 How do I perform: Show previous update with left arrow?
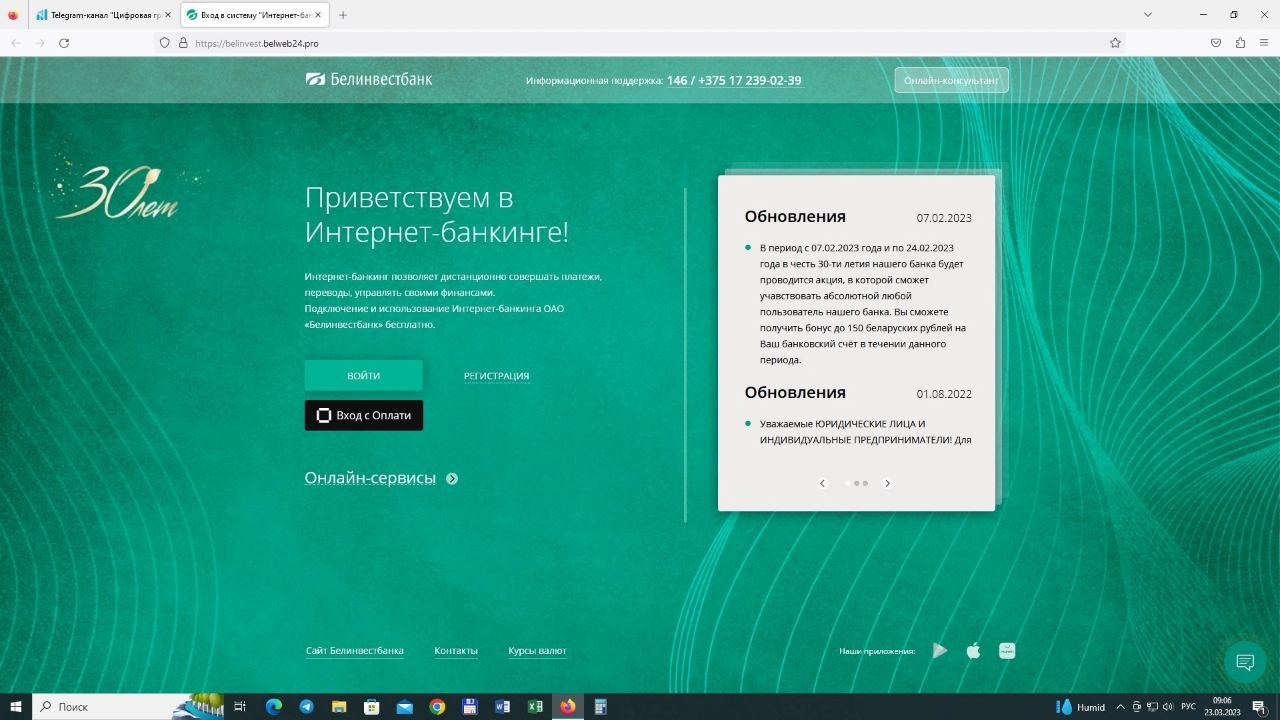point(823,483)
